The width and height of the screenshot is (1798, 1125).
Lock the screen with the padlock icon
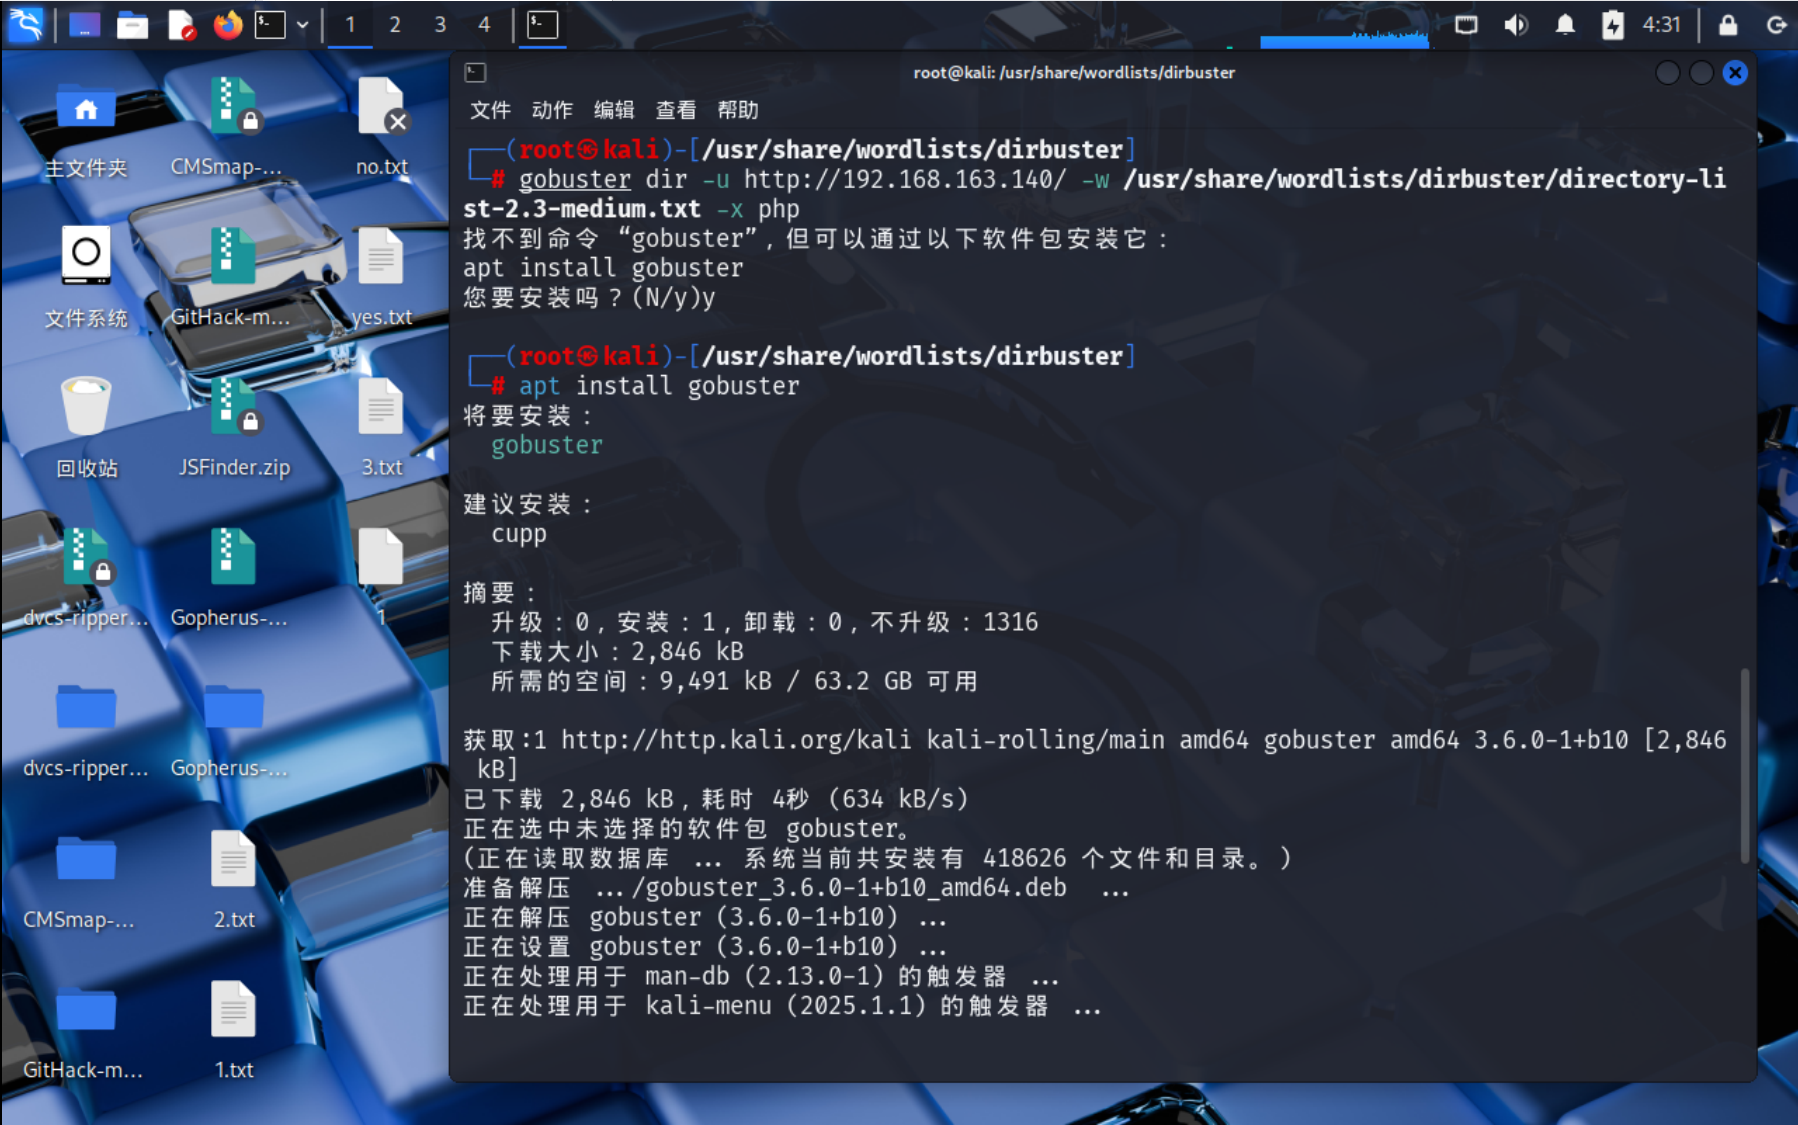(1727, 25)
